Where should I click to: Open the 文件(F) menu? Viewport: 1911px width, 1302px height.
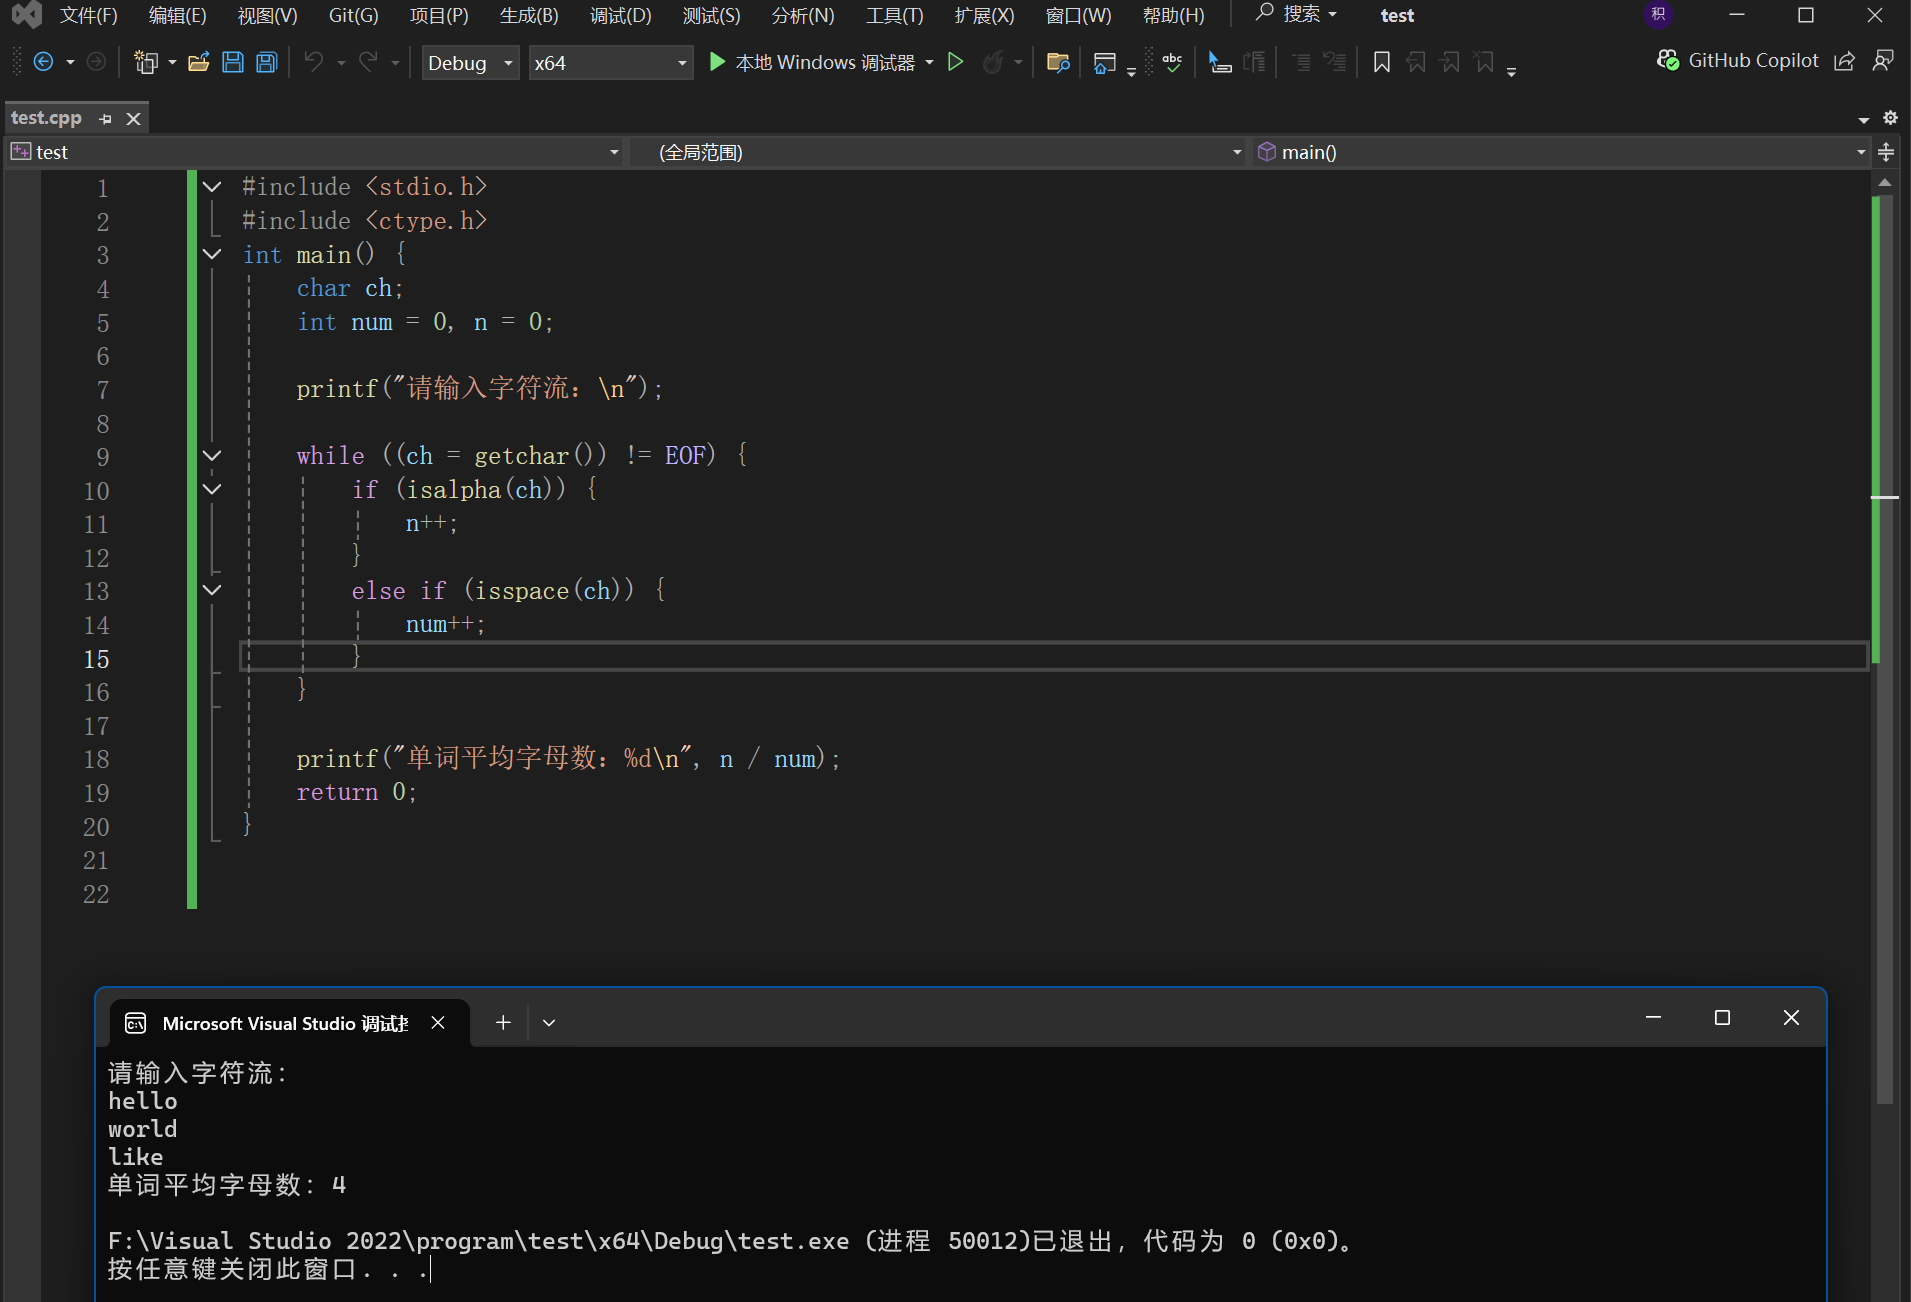(89, 15)
